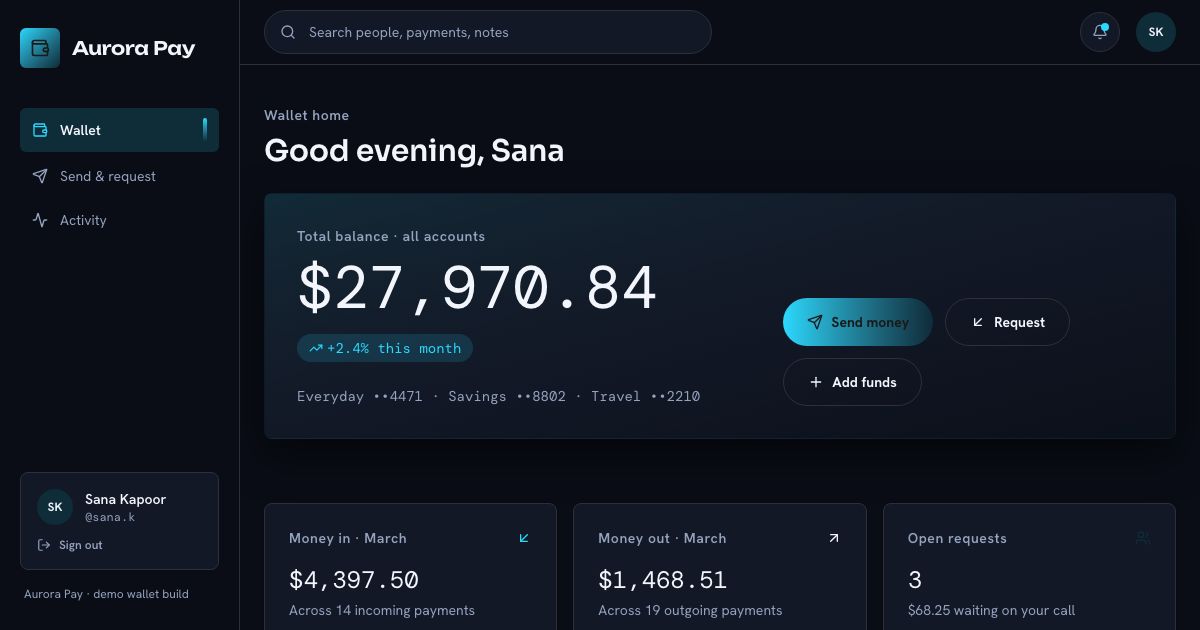
Task: Click the Money in arrow icon
Action: click(524, 538)
